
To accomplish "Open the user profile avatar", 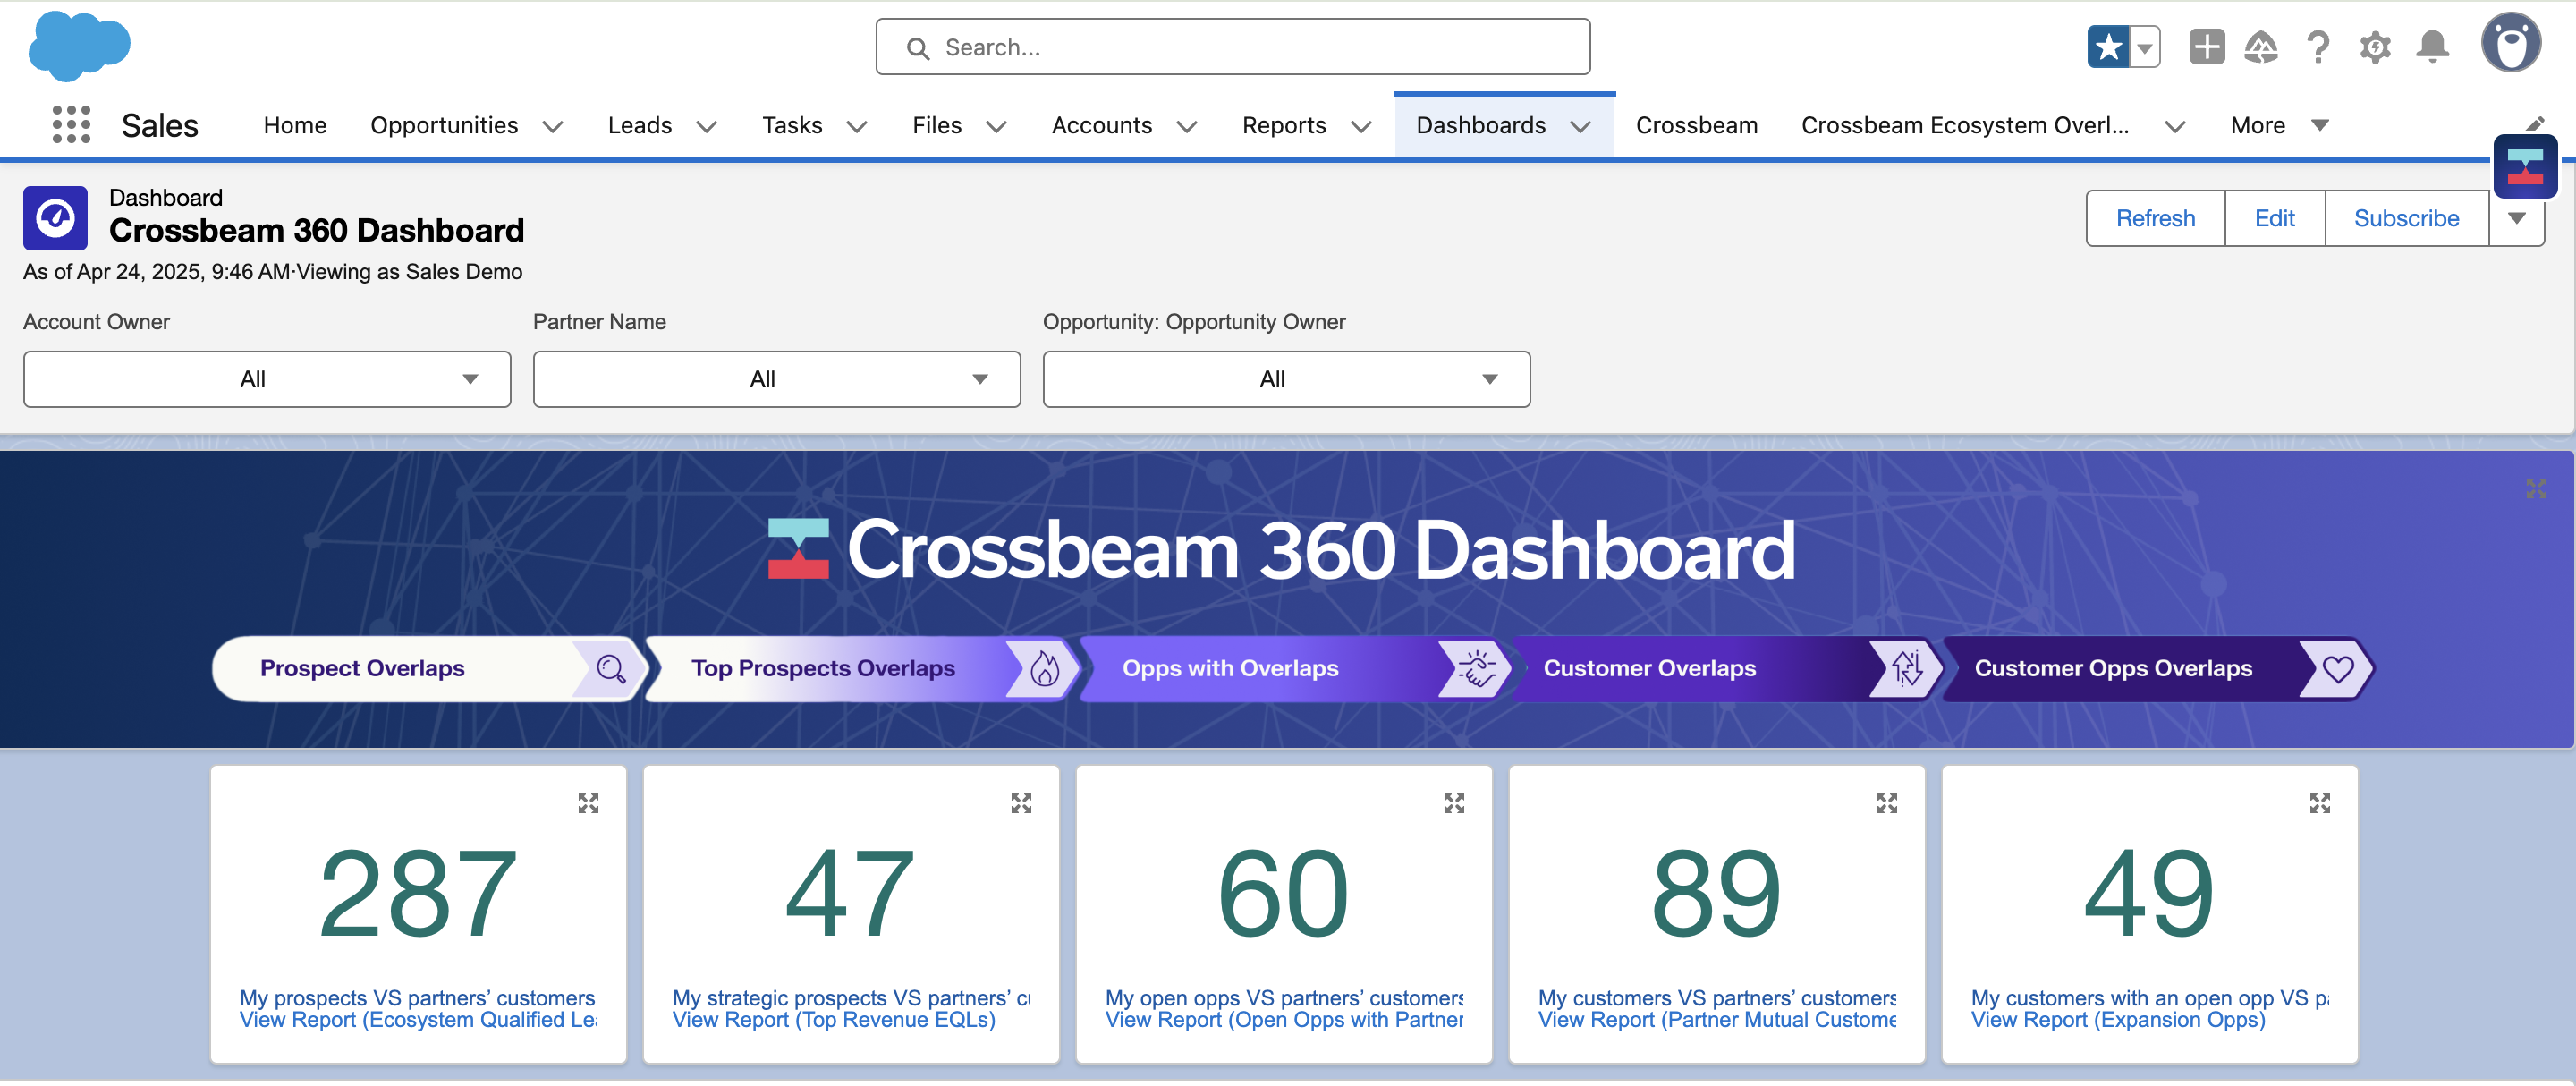I will coord(2510,44).
